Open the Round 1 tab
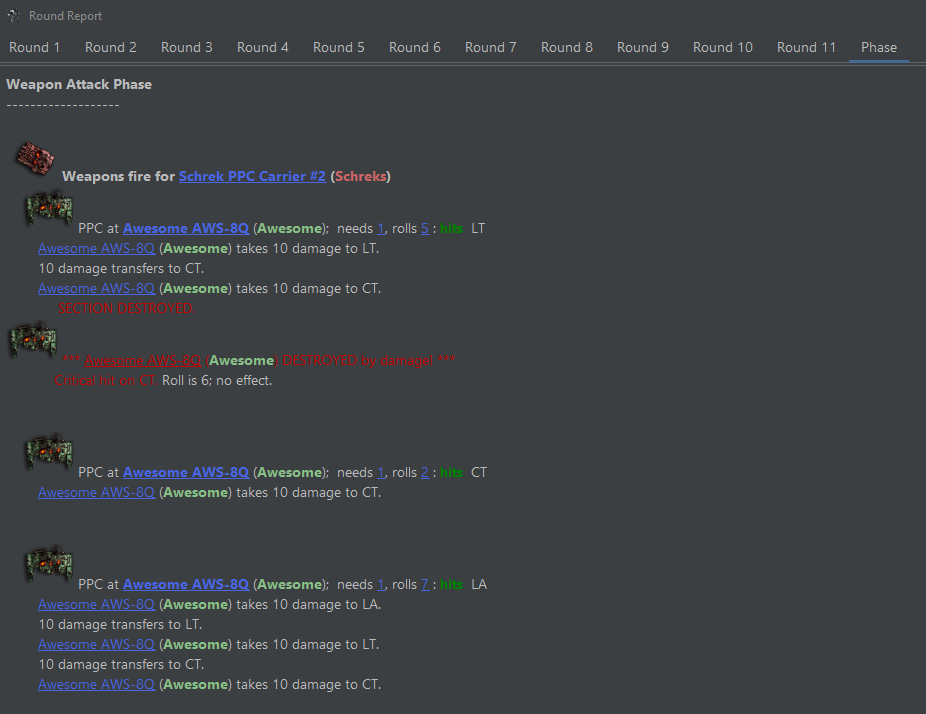The width and height of the screenshot is (926, 714). click(34, 47)
